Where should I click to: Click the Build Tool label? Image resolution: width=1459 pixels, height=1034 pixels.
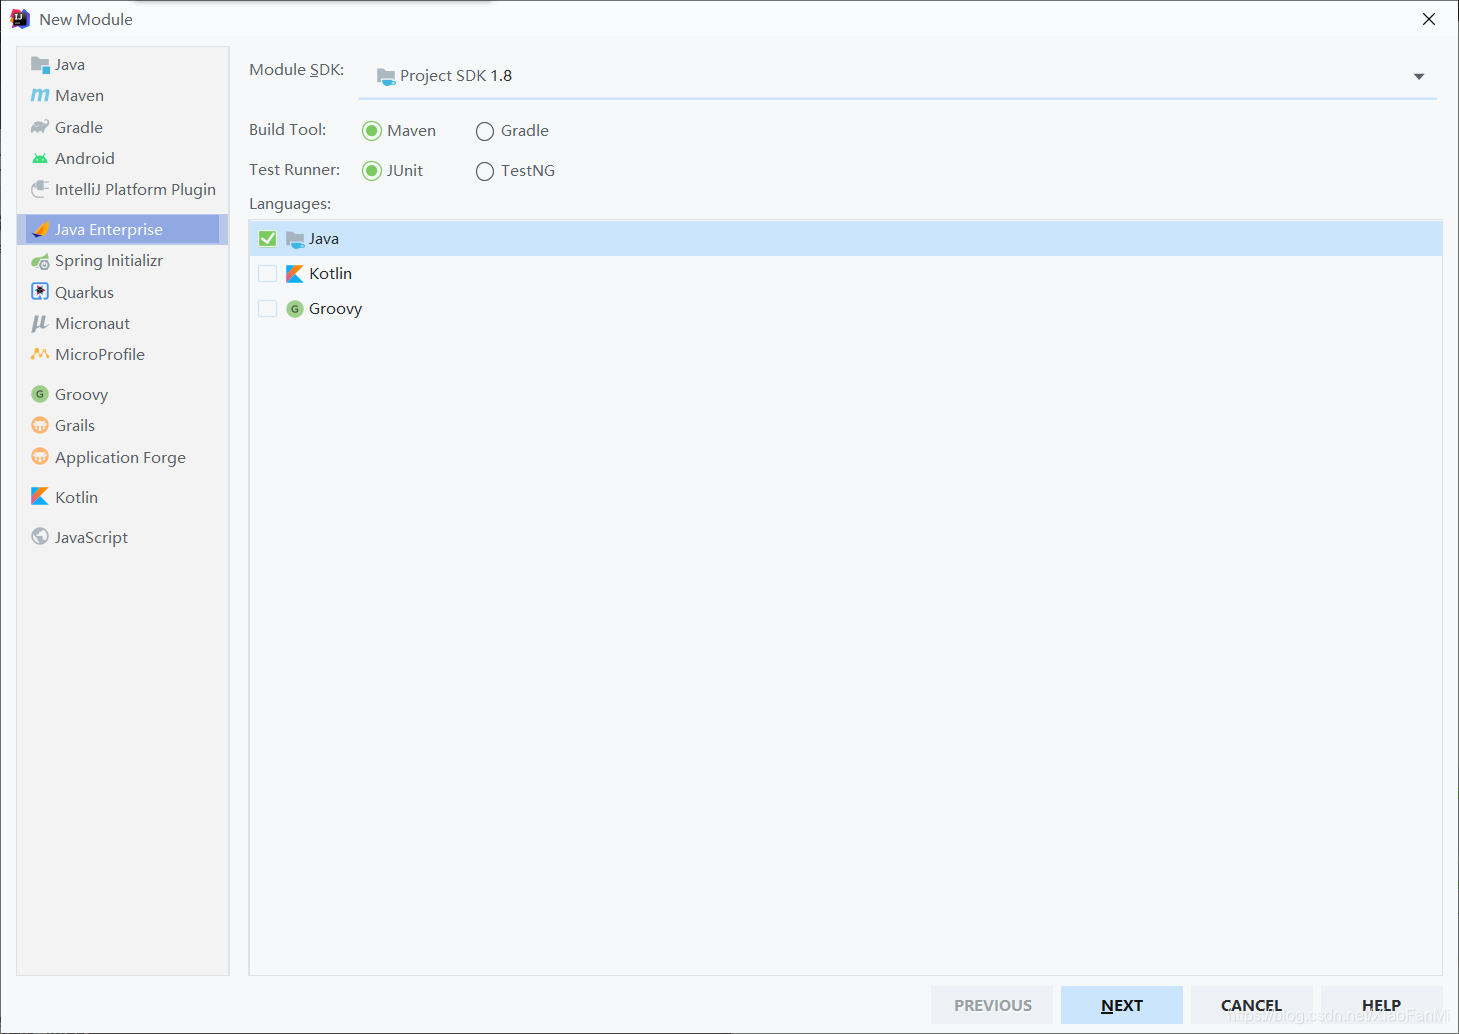[287, 129]
